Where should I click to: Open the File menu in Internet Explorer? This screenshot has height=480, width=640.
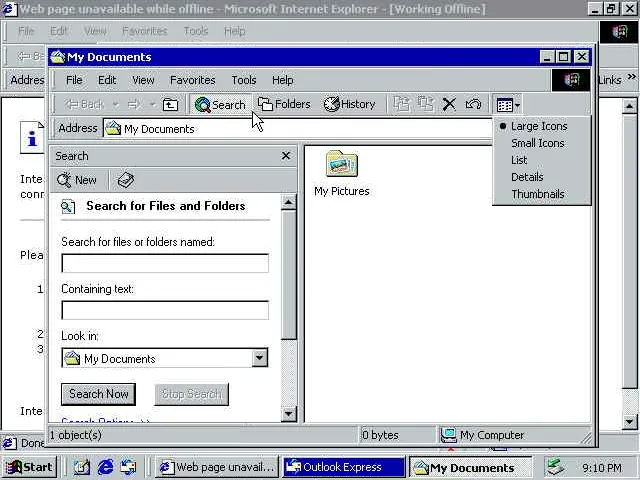coord(26,31)
